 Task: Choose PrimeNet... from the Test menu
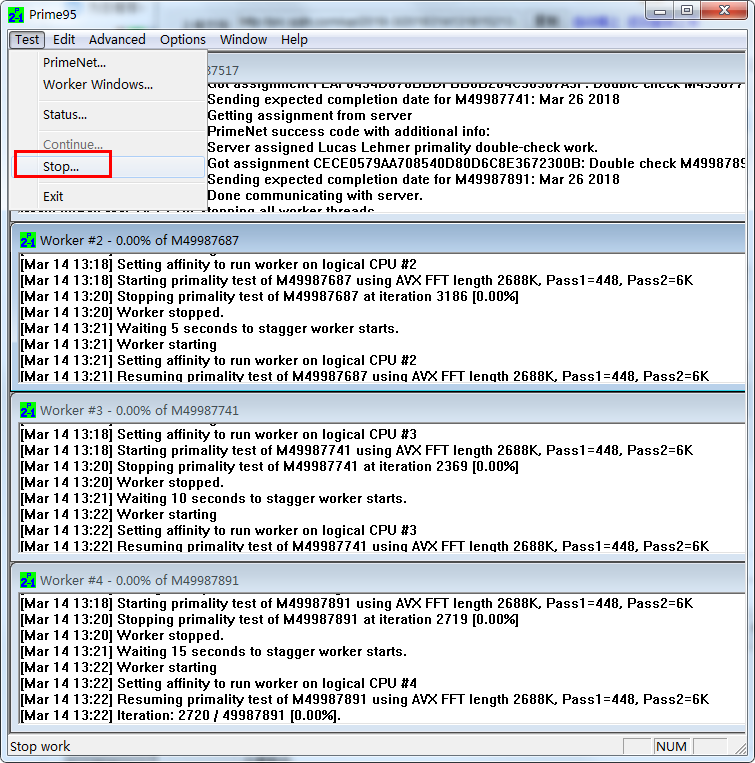tap(74, 62)
